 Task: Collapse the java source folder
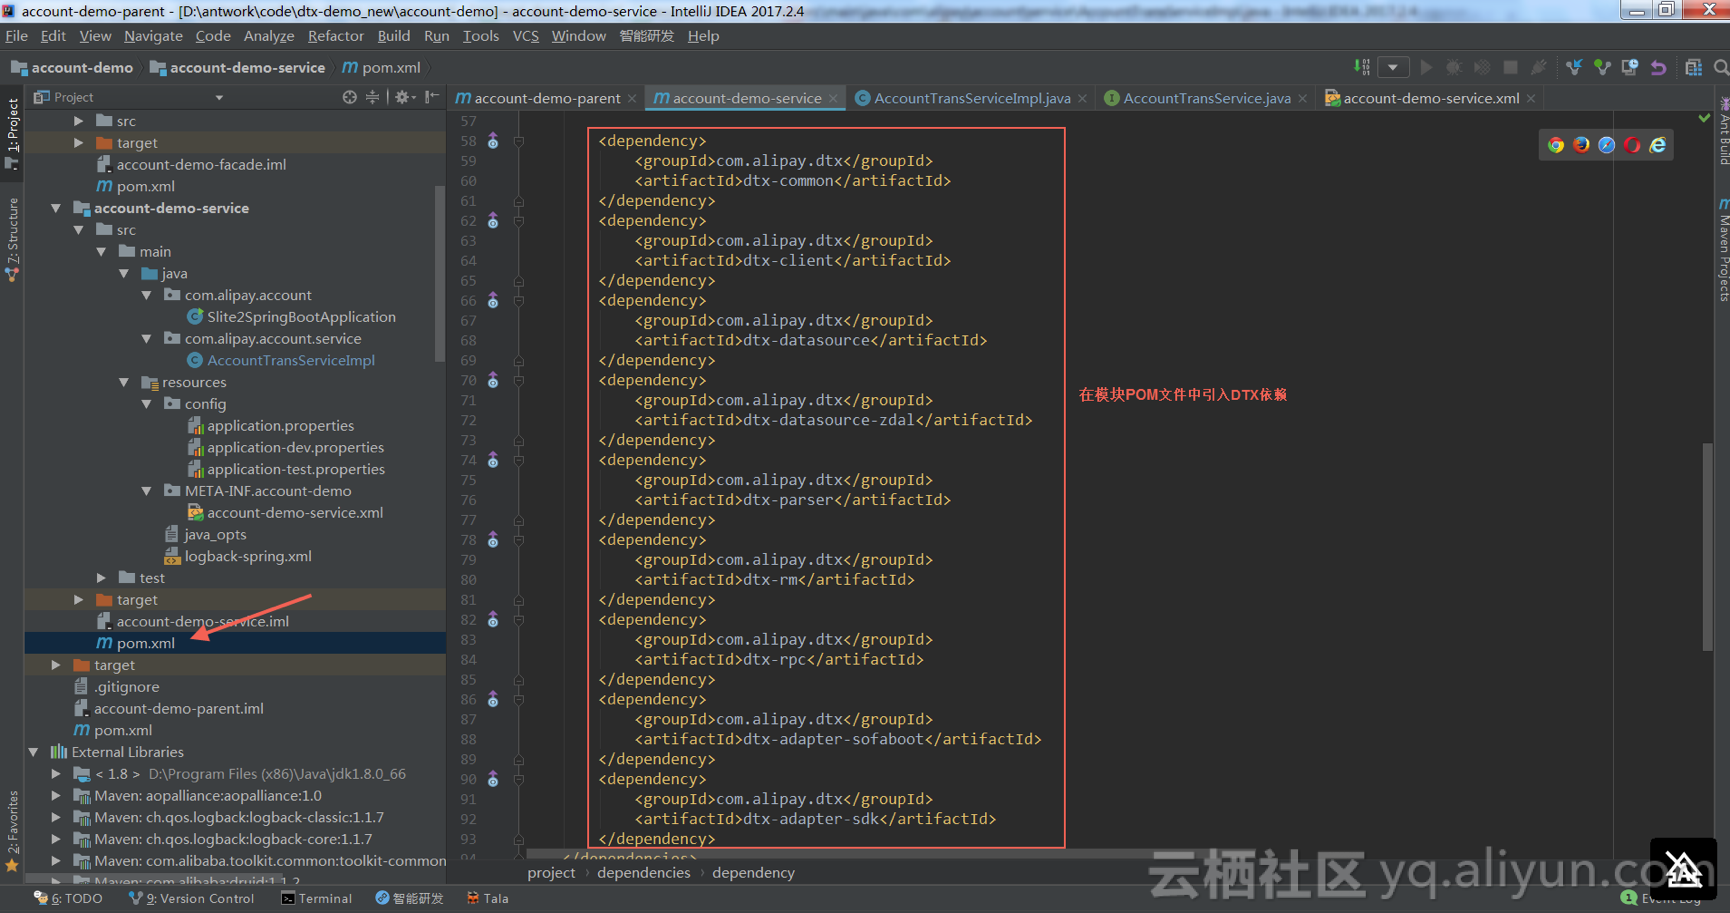pyautogui.click(x=124, y=274)
